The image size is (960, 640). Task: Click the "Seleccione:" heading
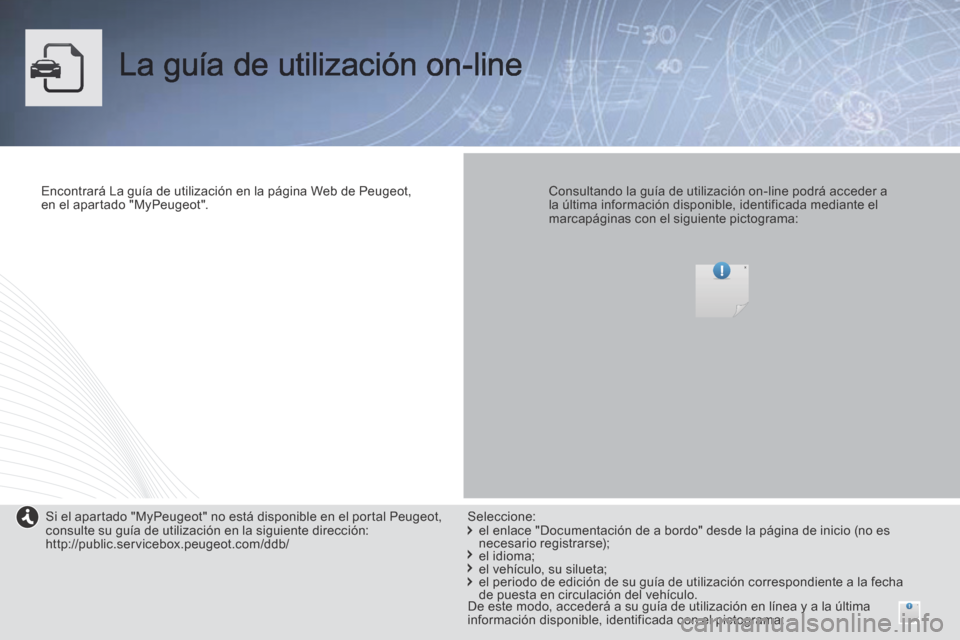click(x=501, y=517)
